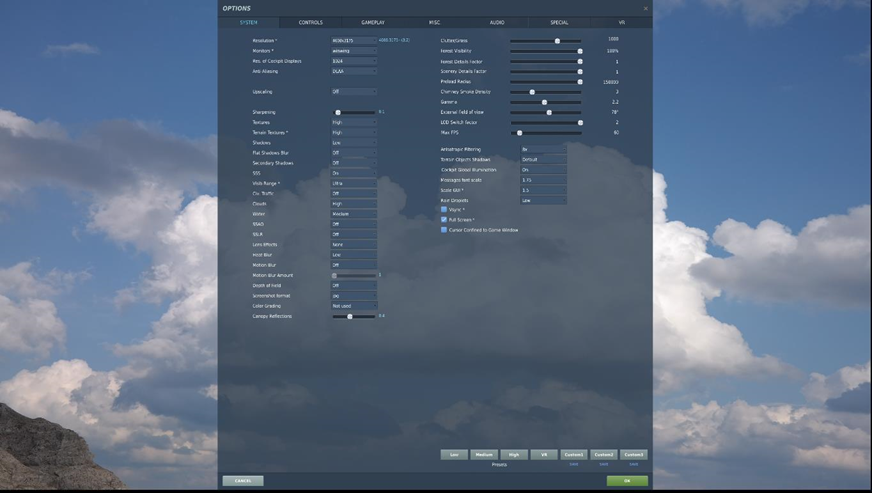This screenshot has height=493, width=872.
Task: Open the Monitors dropdown
Action: [354, 51]
